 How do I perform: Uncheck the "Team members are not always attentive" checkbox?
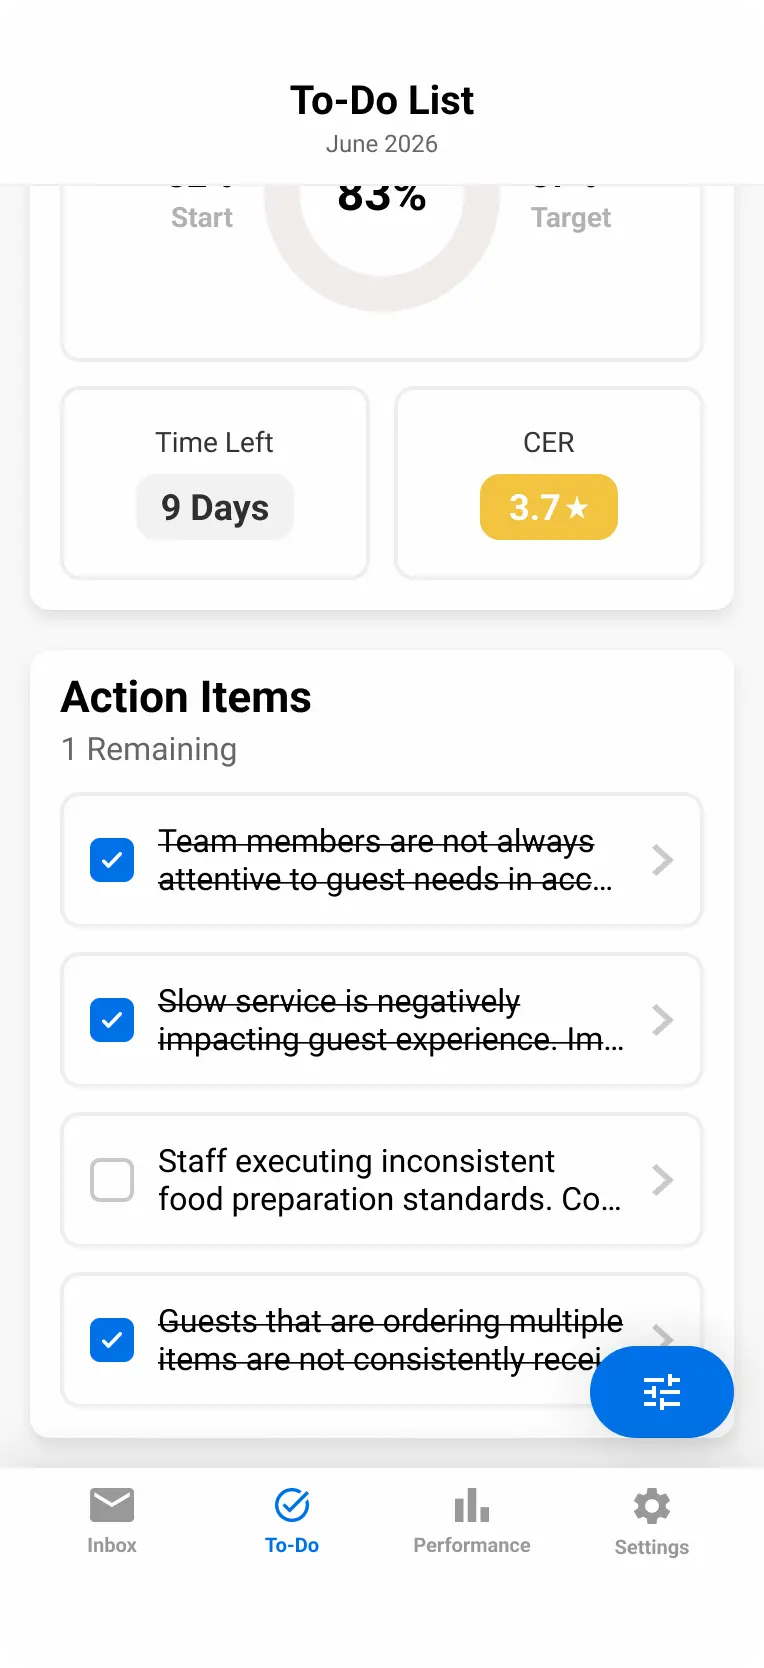point(112,860)
